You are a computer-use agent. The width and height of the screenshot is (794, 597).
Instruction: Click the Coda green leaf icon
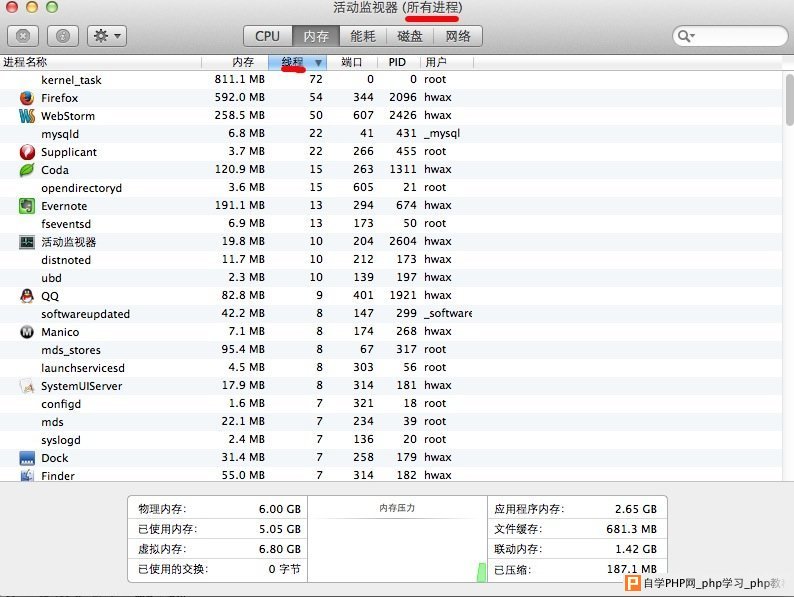pos(27,170)
